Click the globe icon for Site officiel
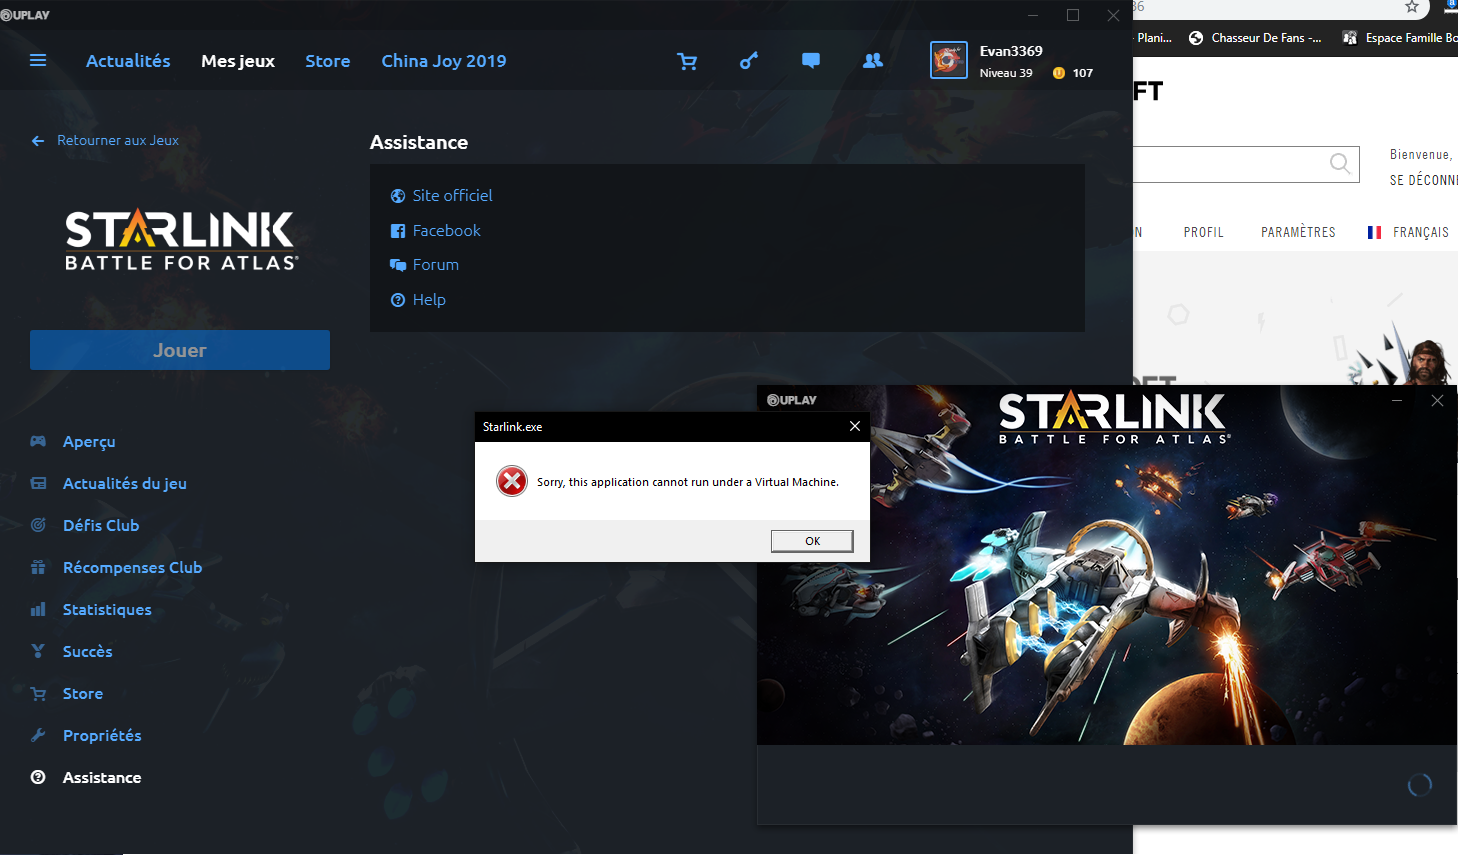Screen dimensions: 1458x855 (x=398, y=196)
